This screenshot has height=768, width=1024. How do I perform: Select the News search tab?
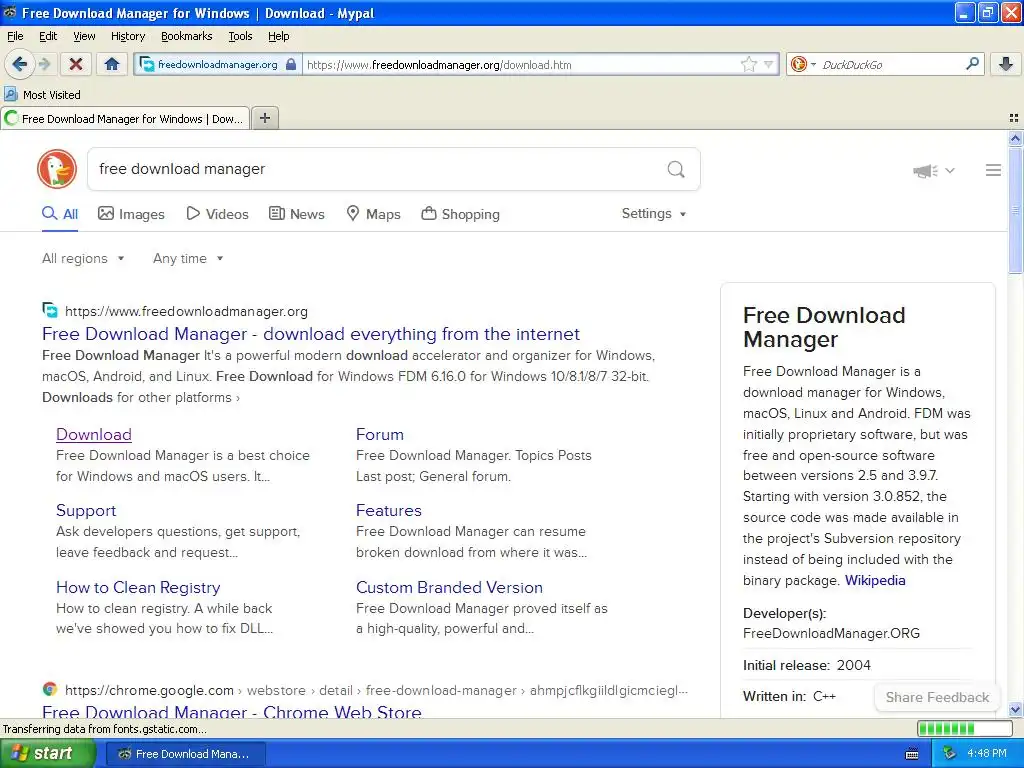pos(296,214)
